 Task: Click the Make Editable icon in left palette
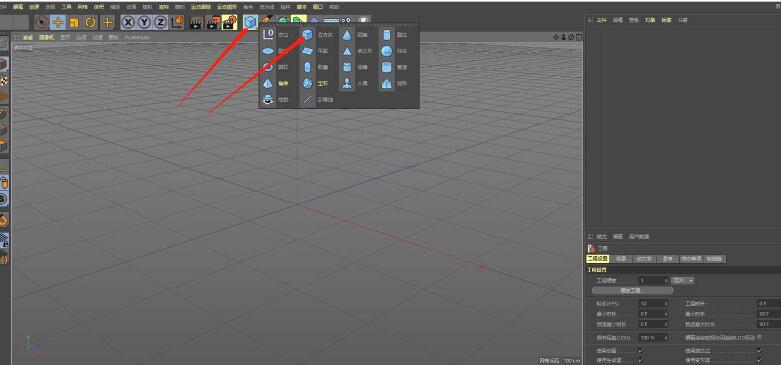click(4, 44)
